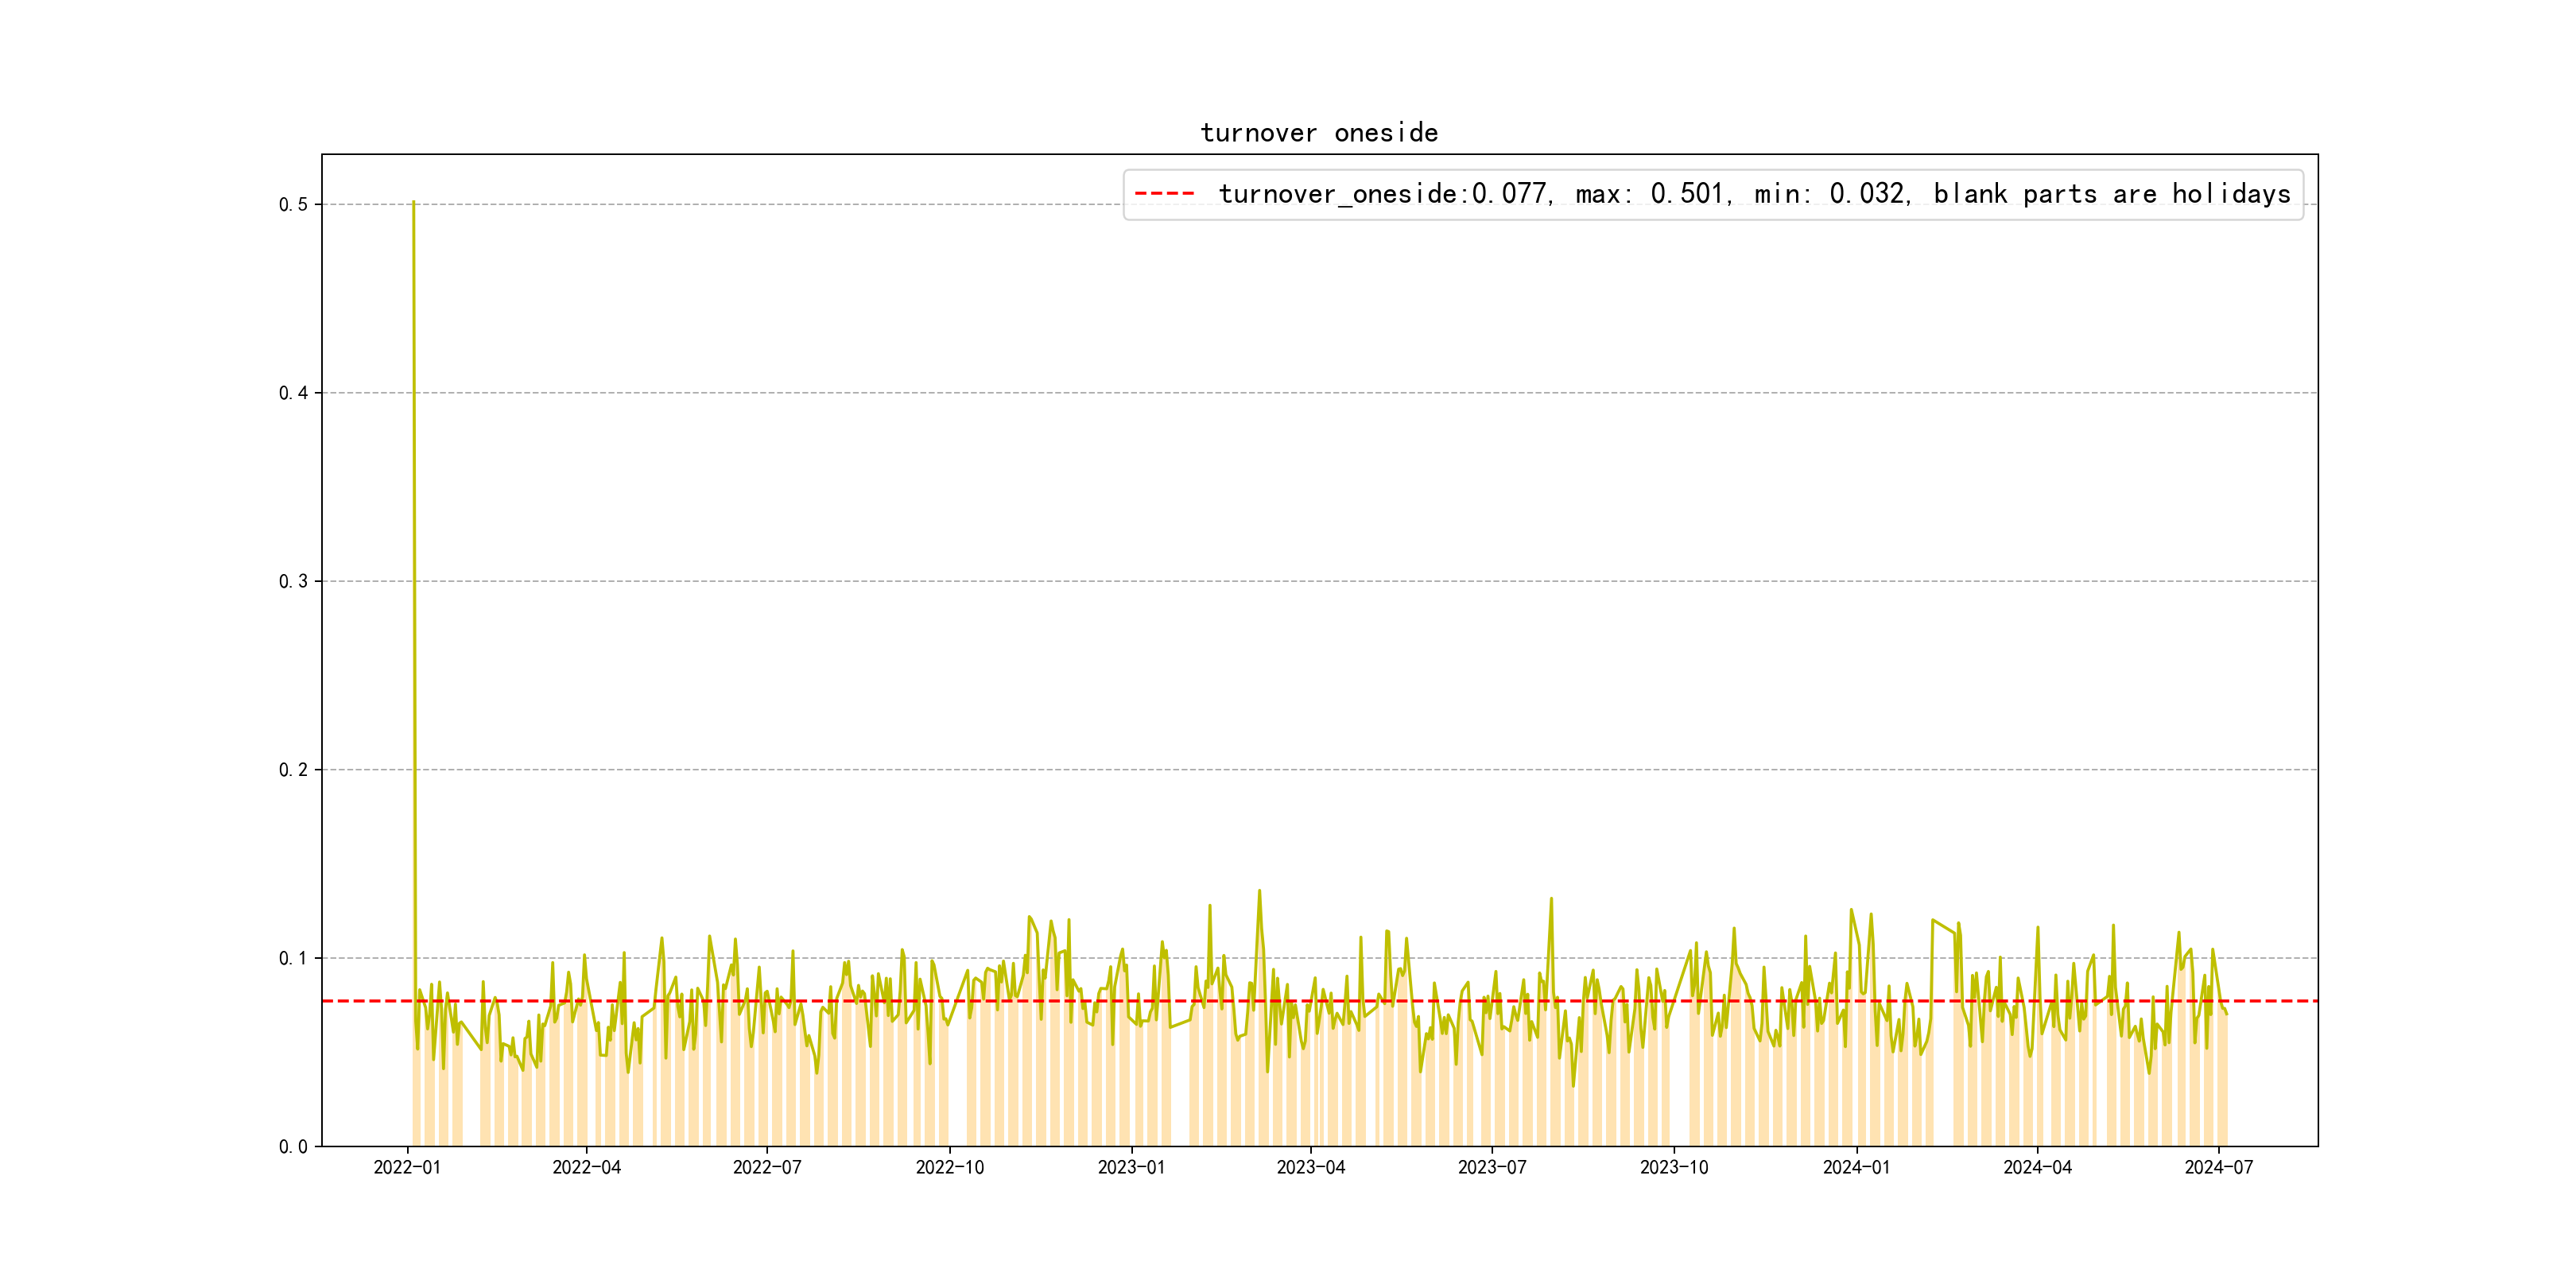Click the 2022-01 x-axis tick label
The image size is (2576, 1288).
click(x=407, y=1167)
